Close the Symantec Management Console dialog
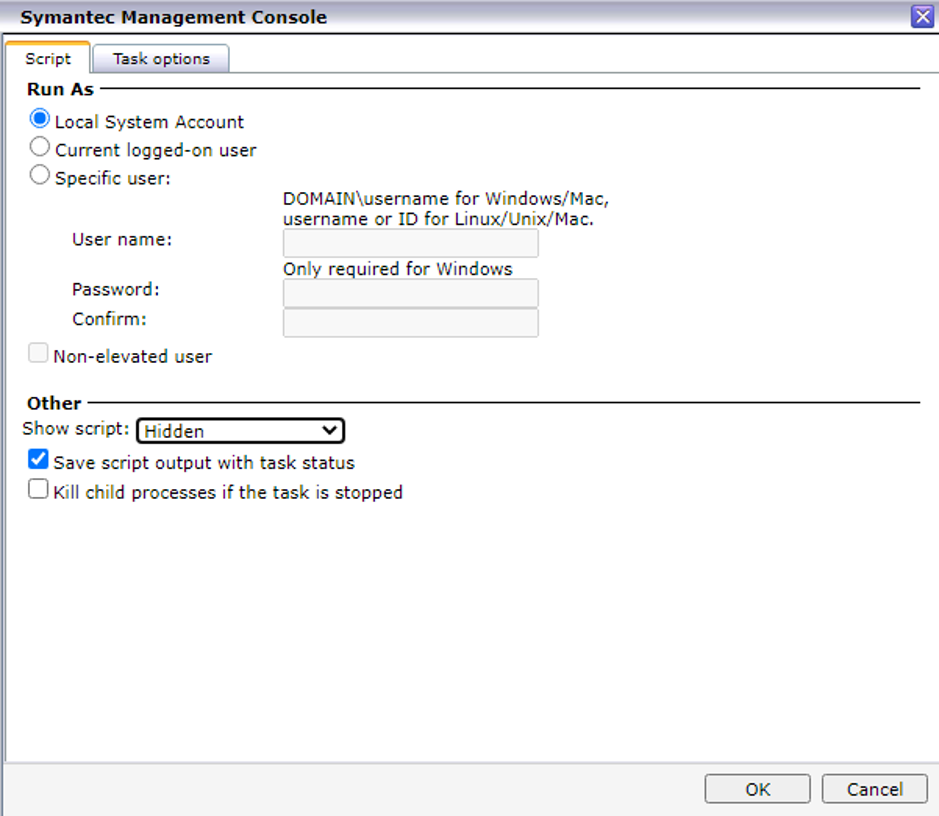 (x=922, y=16)
